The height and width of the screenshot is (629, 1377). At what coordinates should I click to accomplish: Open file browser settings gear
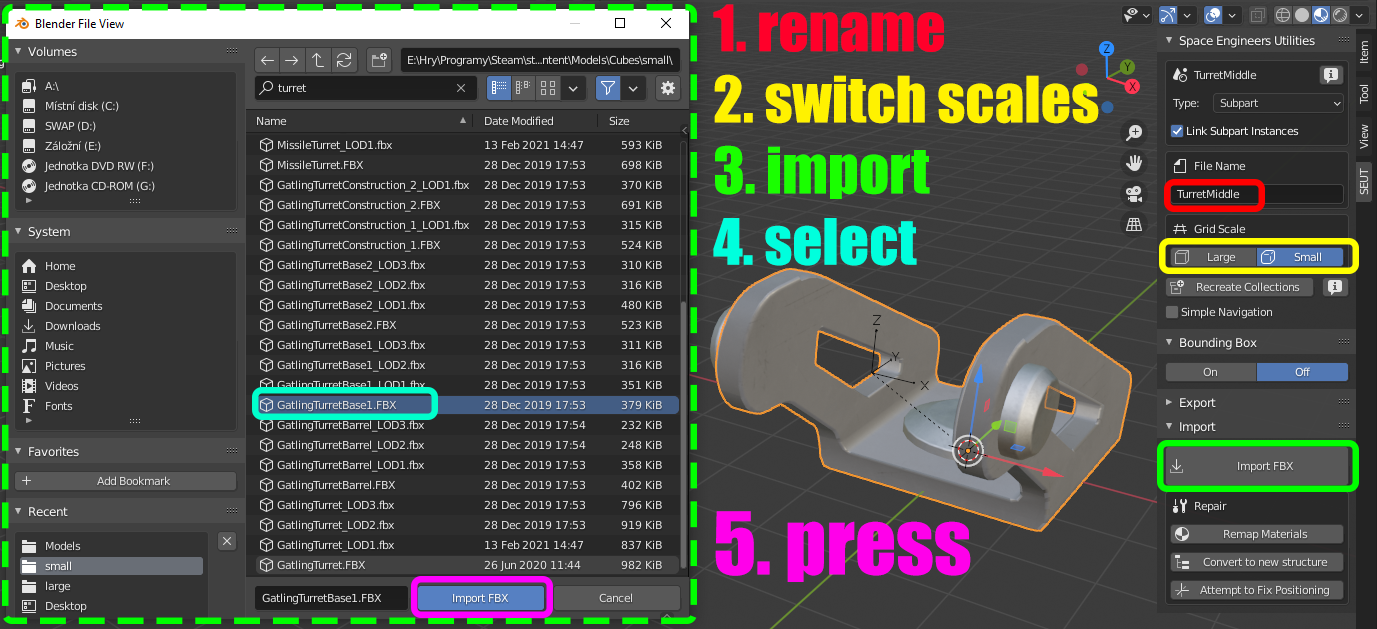point(668,88)
